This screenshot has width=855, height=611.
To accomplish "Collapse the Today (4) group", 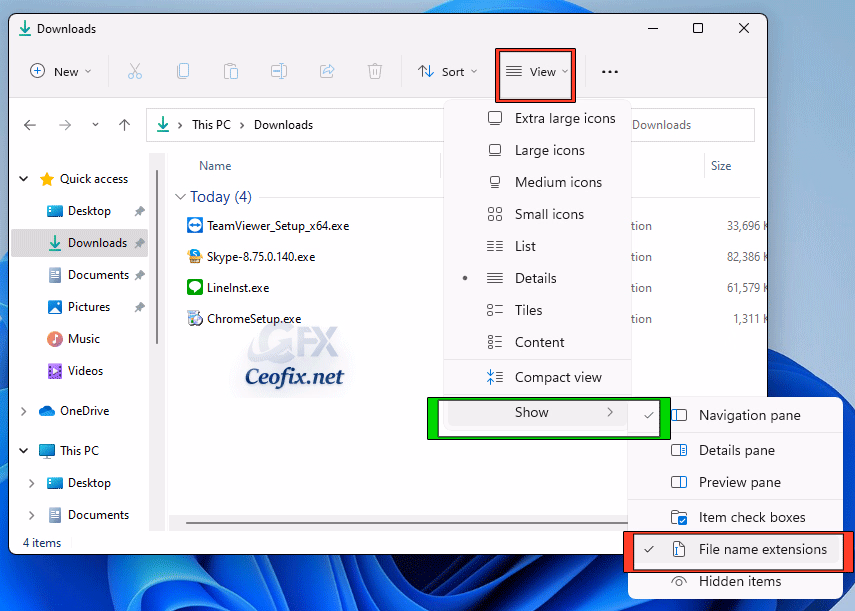I will click(x=181, y=197).
